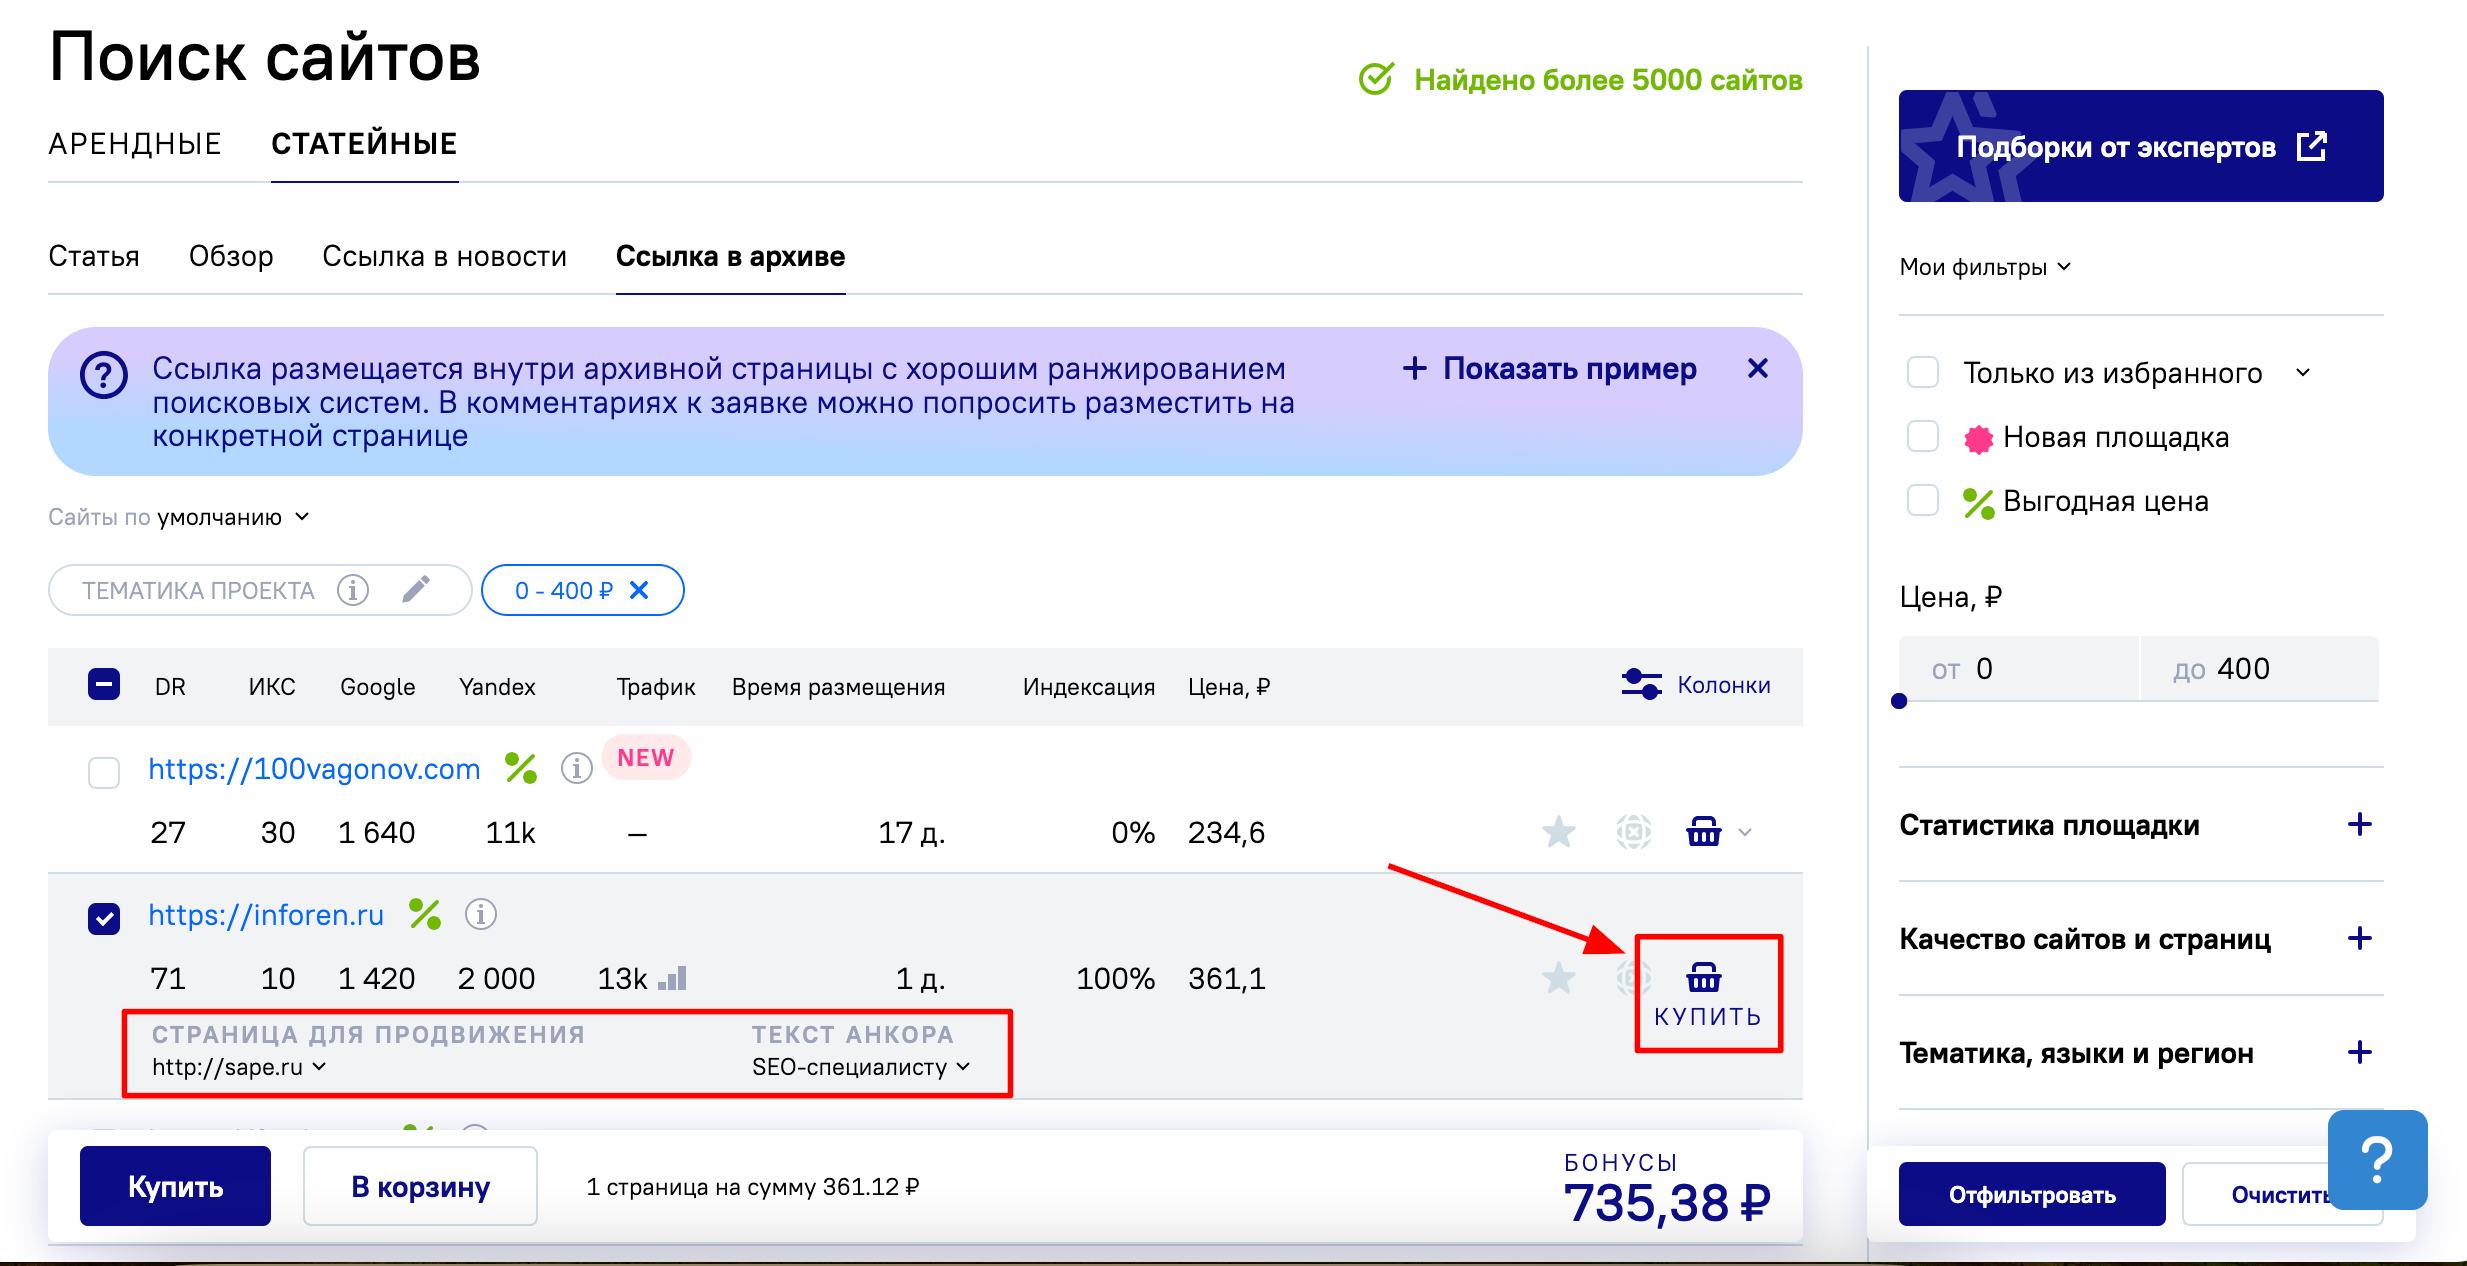
Task: Click the traffic bar chart icon for inforen.ru
Action: click(672, 978)
